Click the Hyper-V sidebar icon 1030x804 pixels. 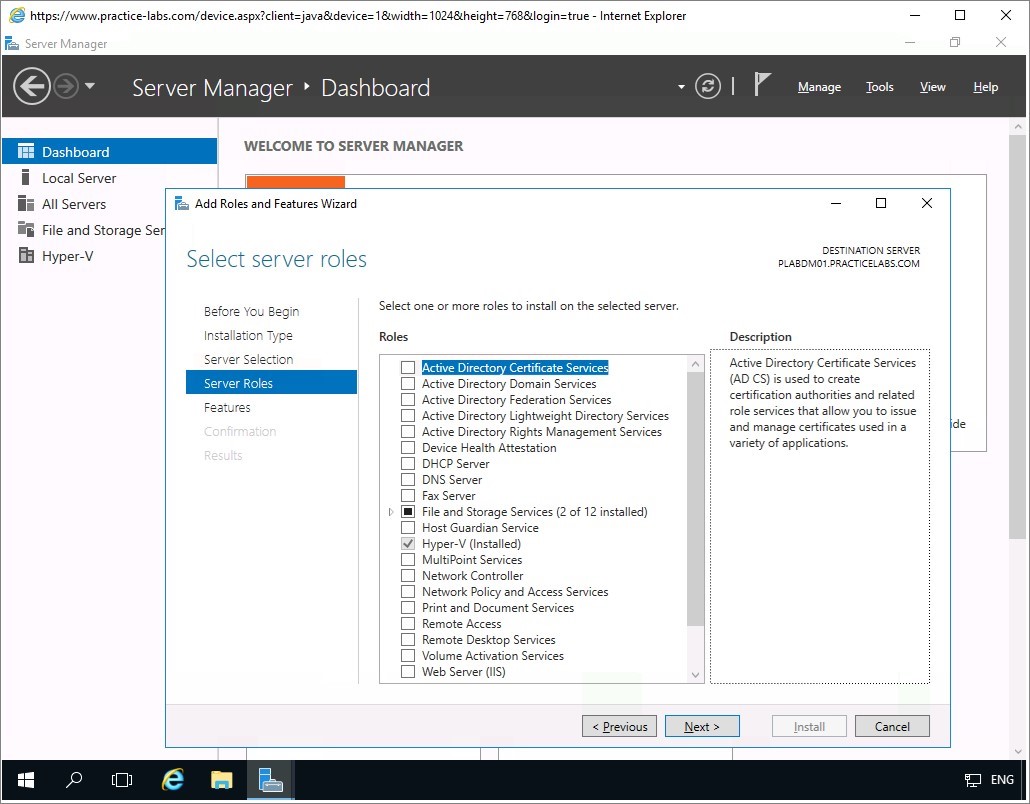(26, 256)
